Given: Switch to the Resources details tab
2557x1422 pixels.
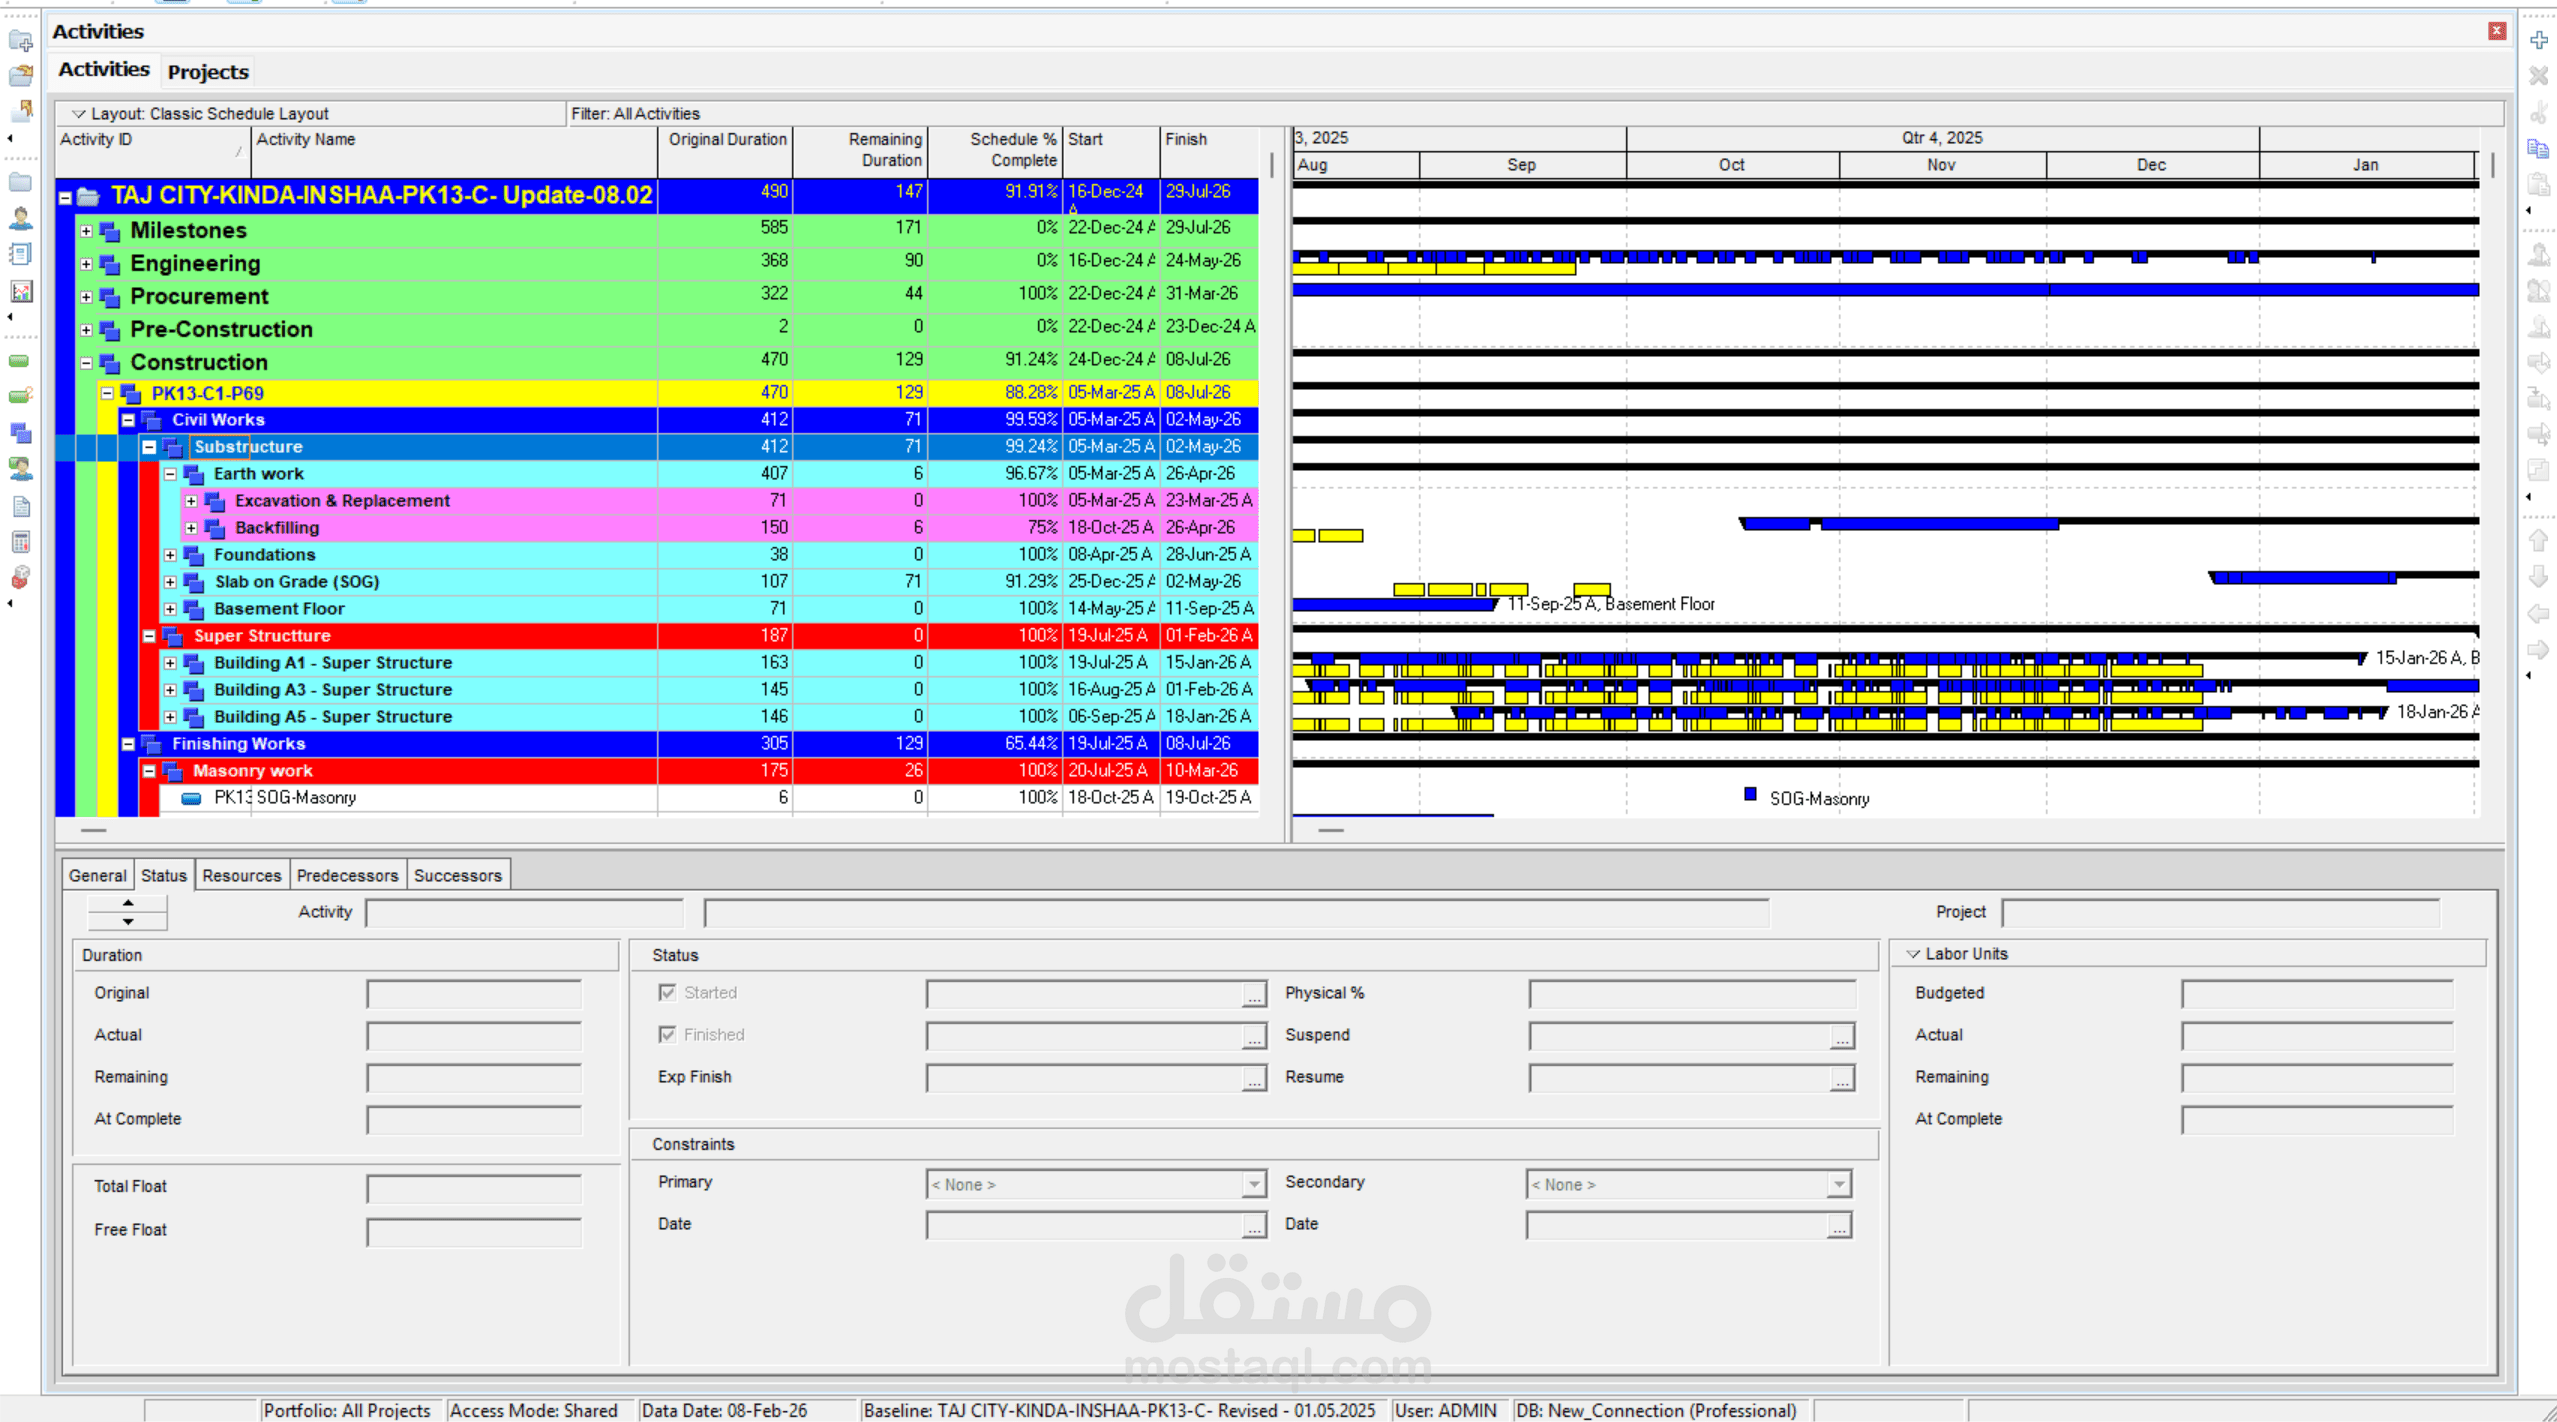Looking at the screenshot, I should click(x=242, y=875).
